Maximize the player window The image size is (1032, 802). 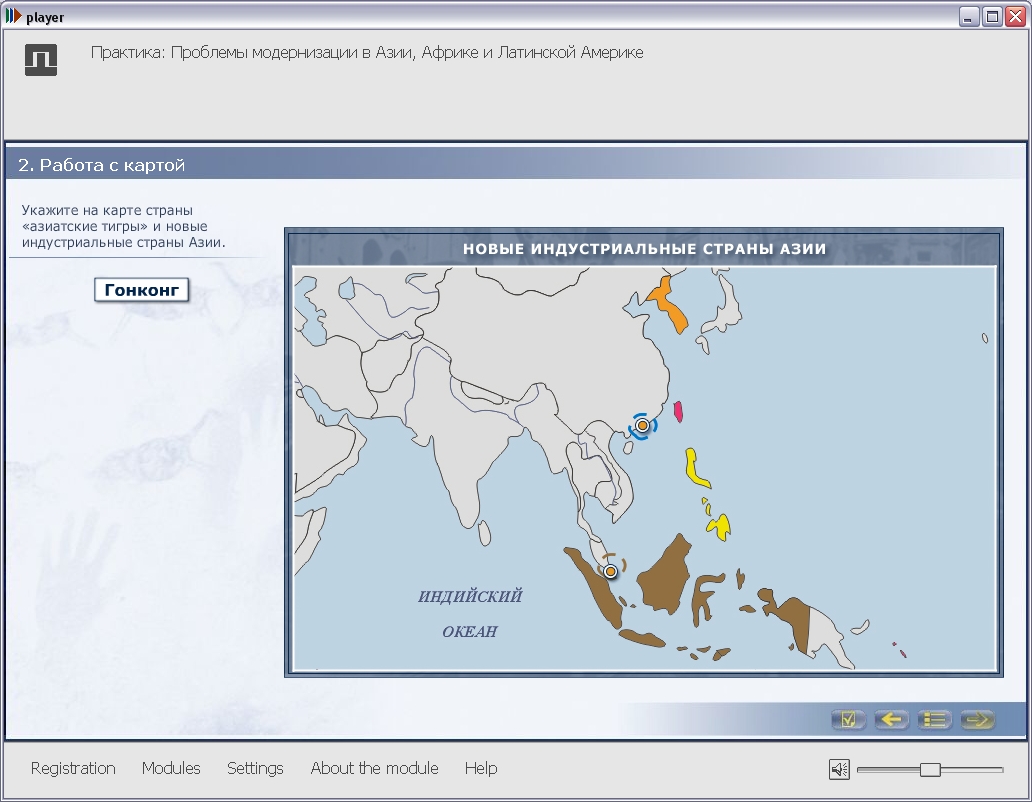tap(992, 16)
